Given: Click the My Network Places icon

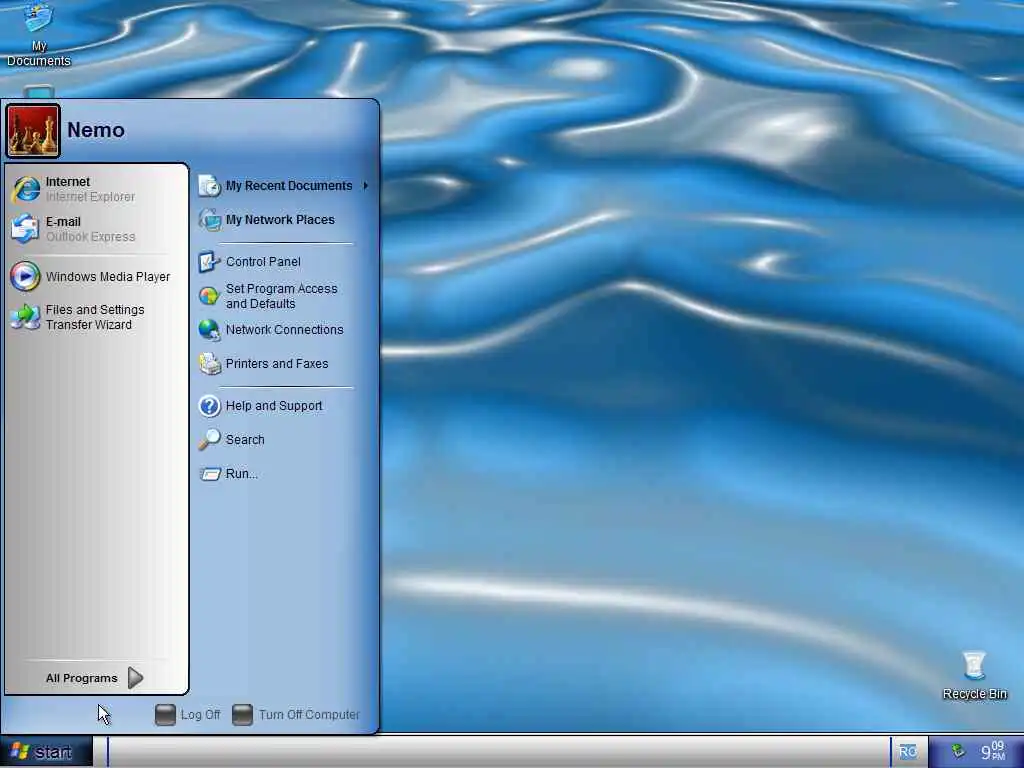Looking at the screenshot, I should tap(210, 220).
